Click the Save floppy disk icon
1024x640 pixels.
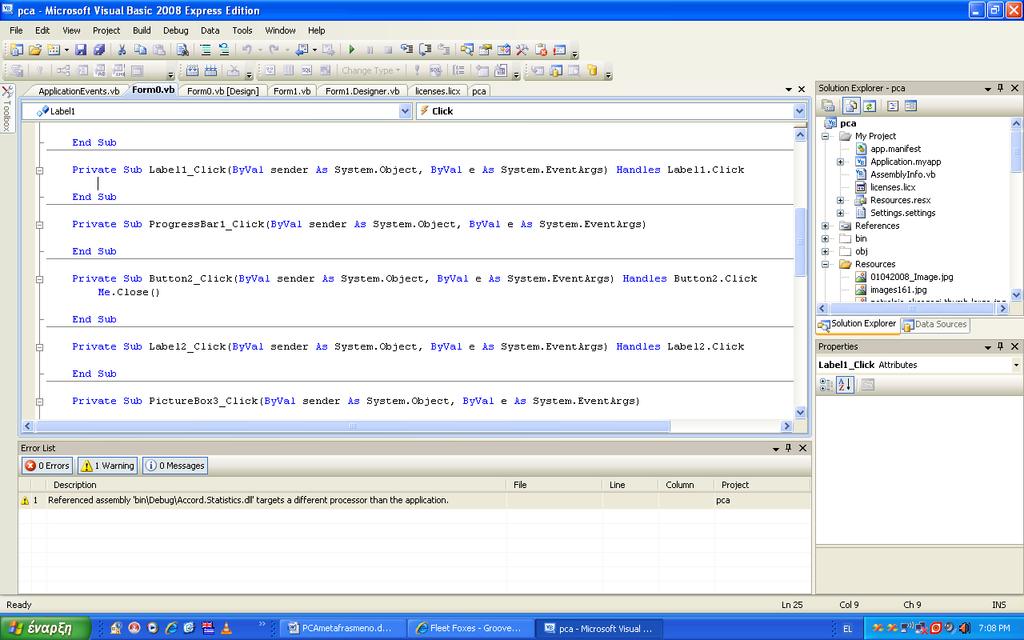coord(80,50)
